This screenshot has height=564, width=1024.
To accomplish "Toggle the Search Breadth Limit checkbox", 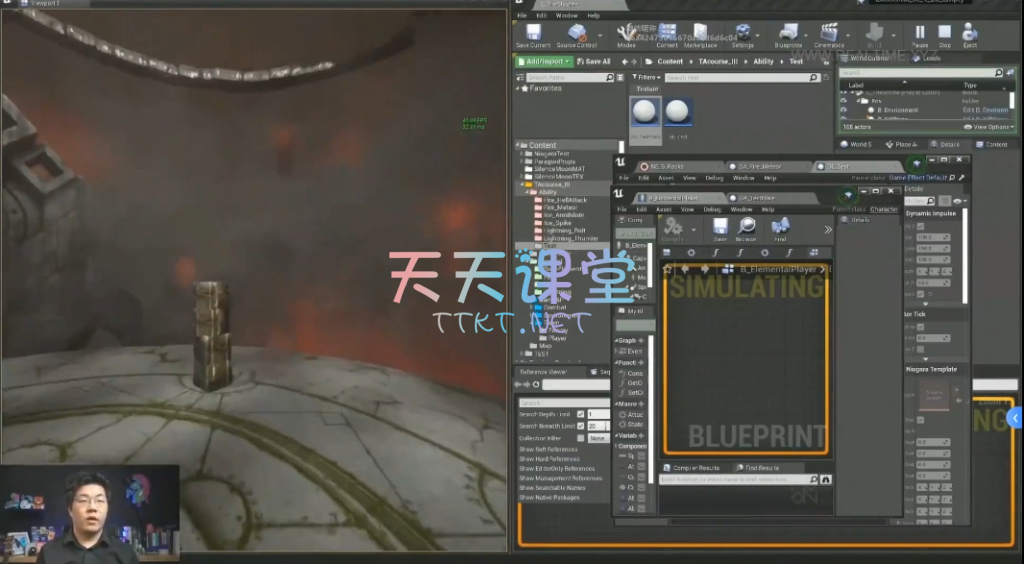I will tap(582, 426).
